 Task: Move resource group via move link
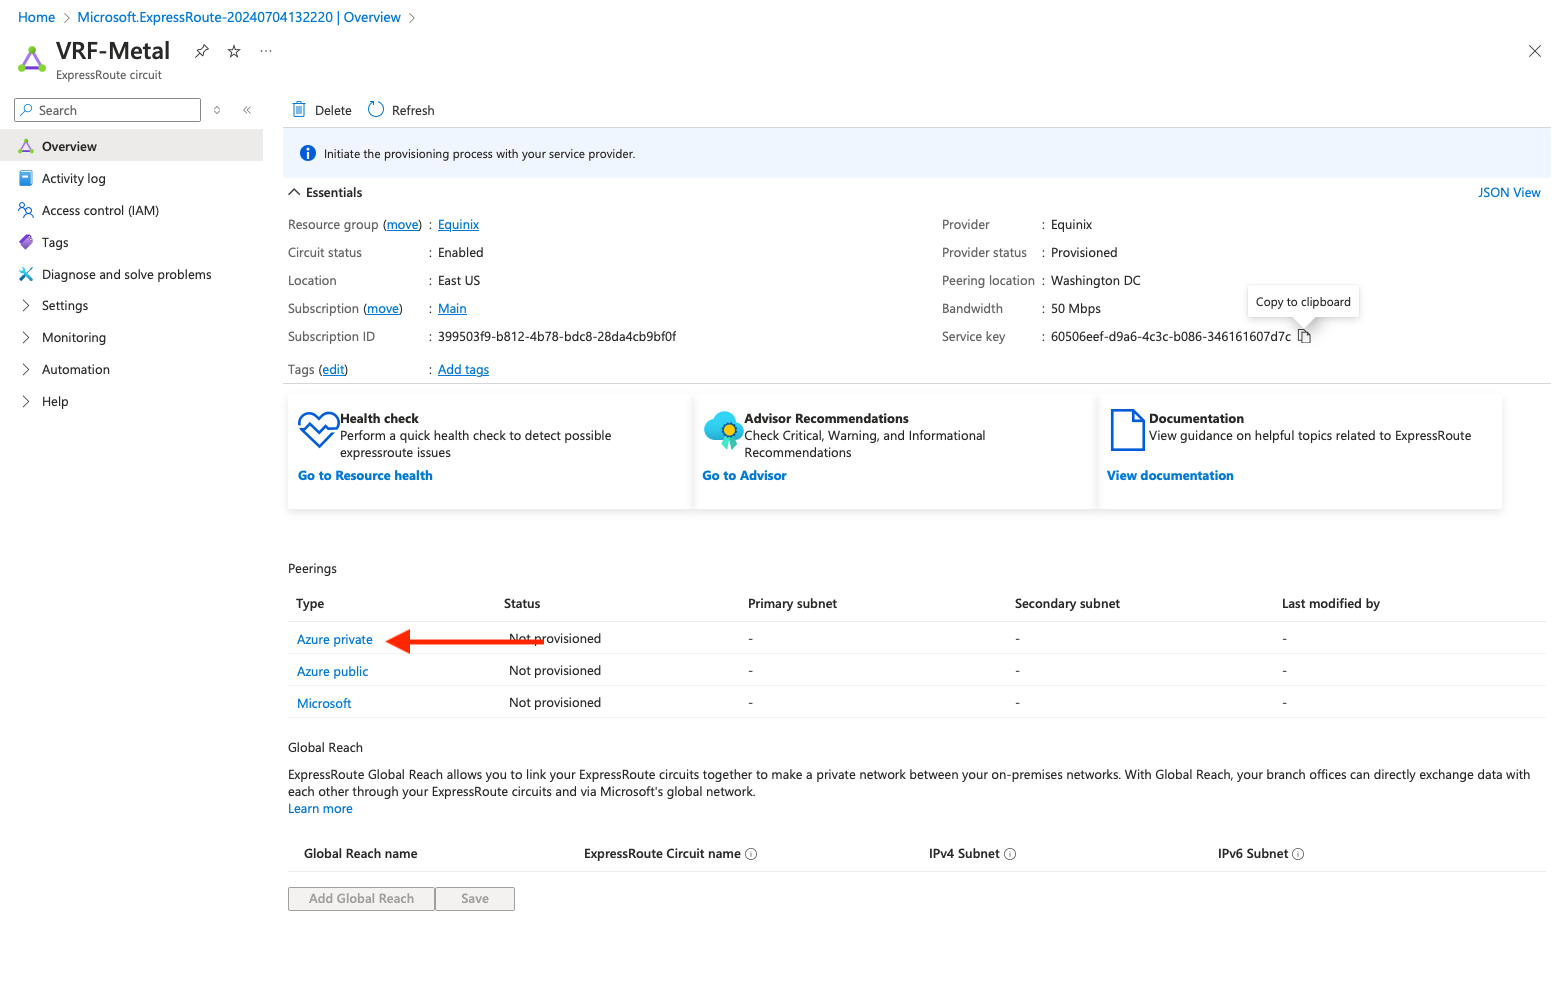coord(404,225)
